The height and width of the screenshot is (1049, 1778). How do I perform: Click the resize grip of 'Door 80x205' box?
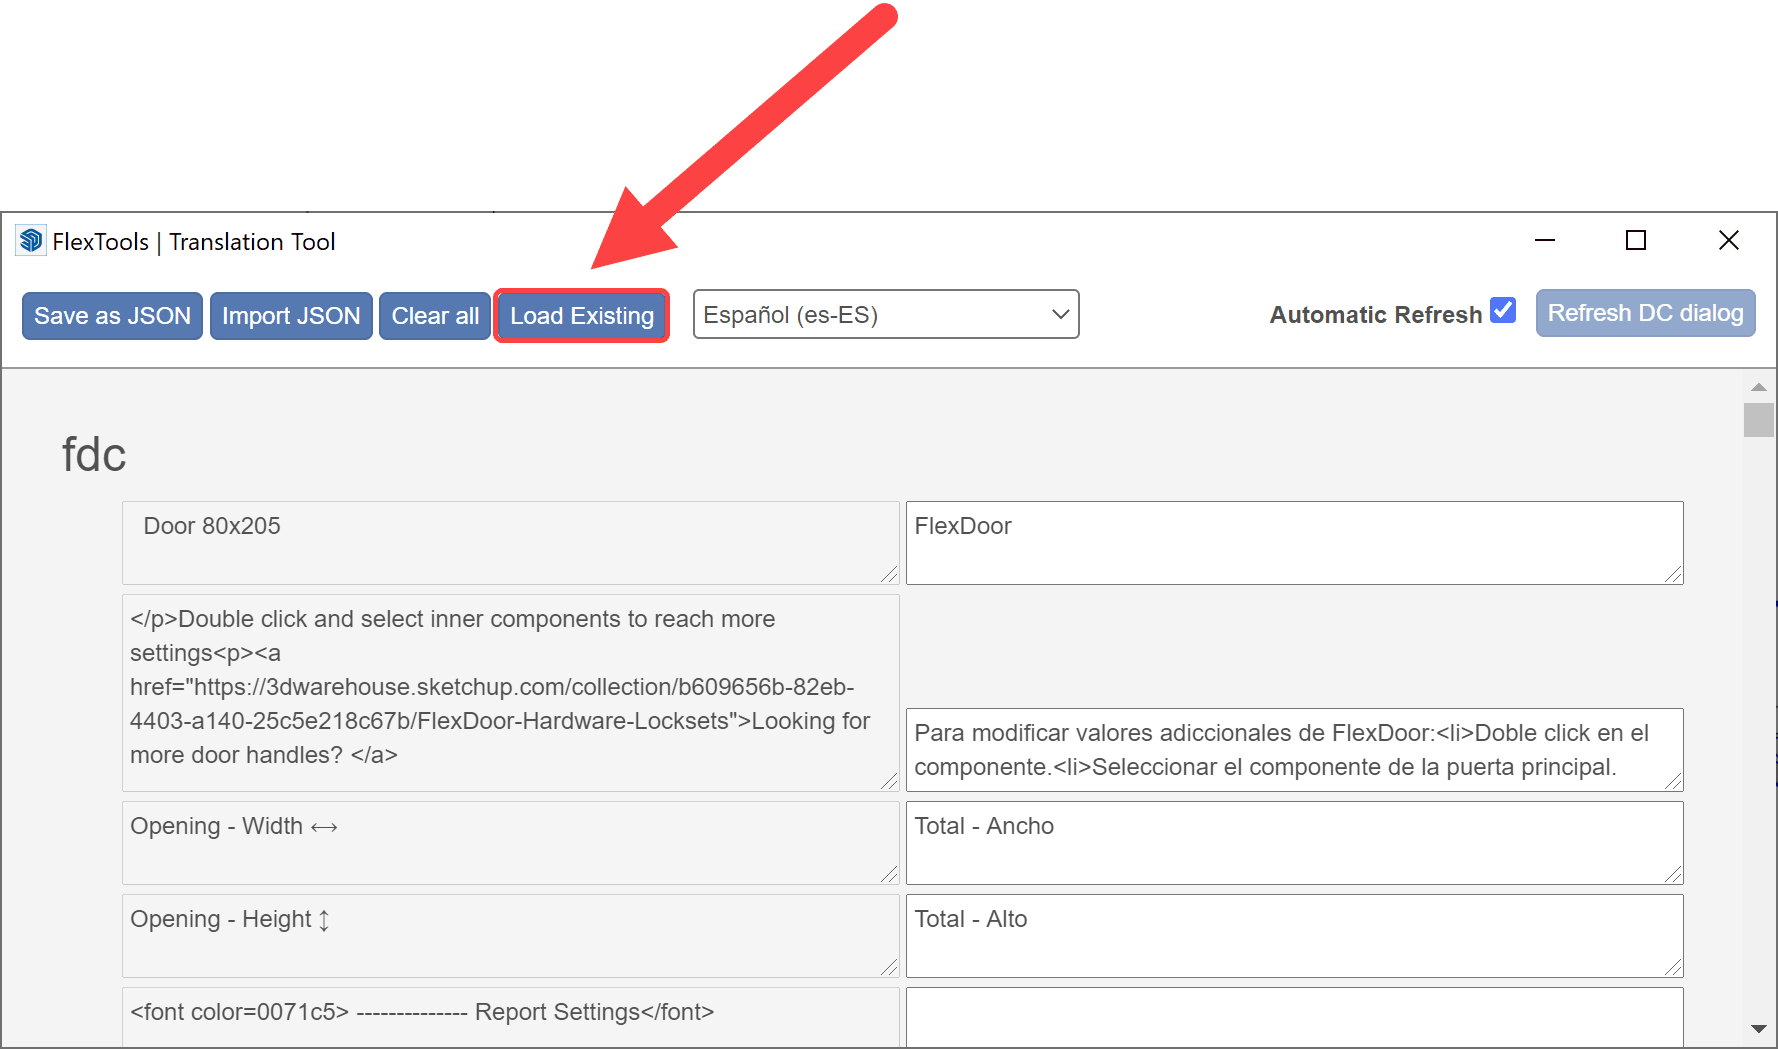889,574
